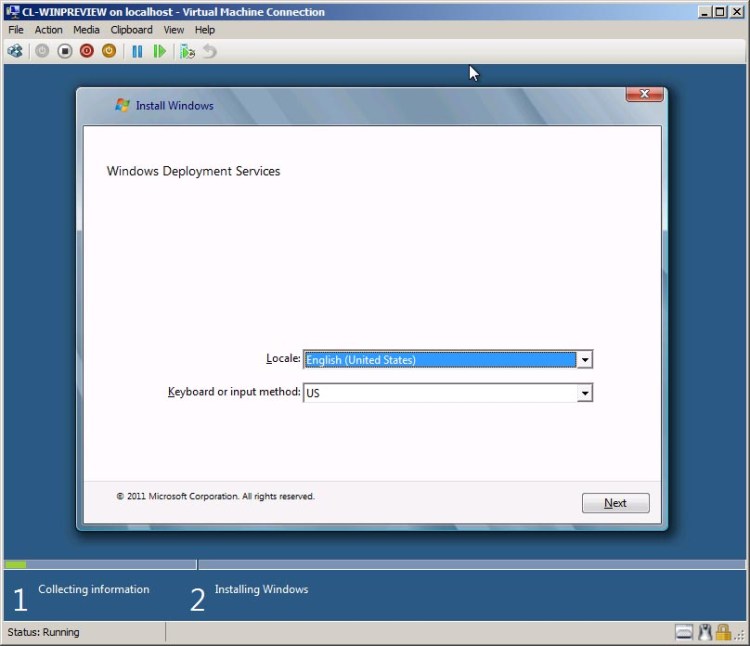Take a snapshot with the Snapshot icon

(x=187, y=51)
